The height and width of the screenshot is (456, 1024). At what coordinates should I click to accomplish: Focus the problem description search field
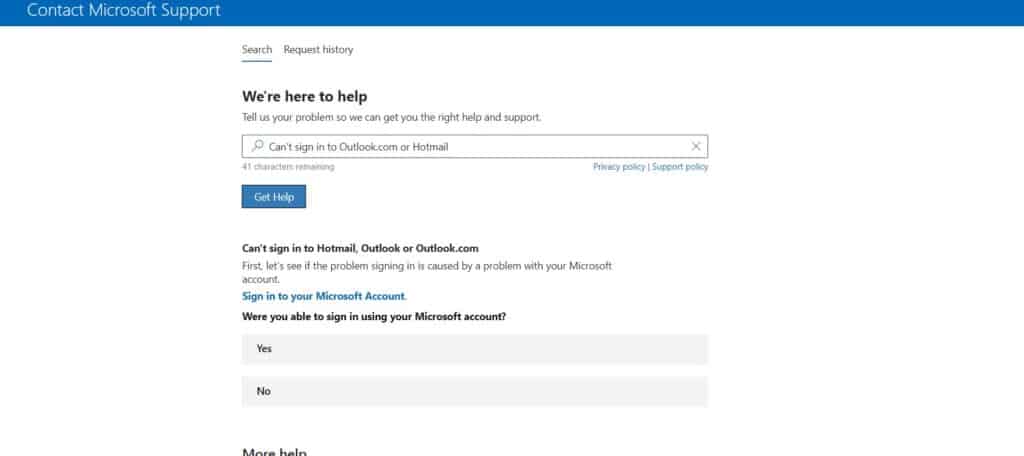475,146
